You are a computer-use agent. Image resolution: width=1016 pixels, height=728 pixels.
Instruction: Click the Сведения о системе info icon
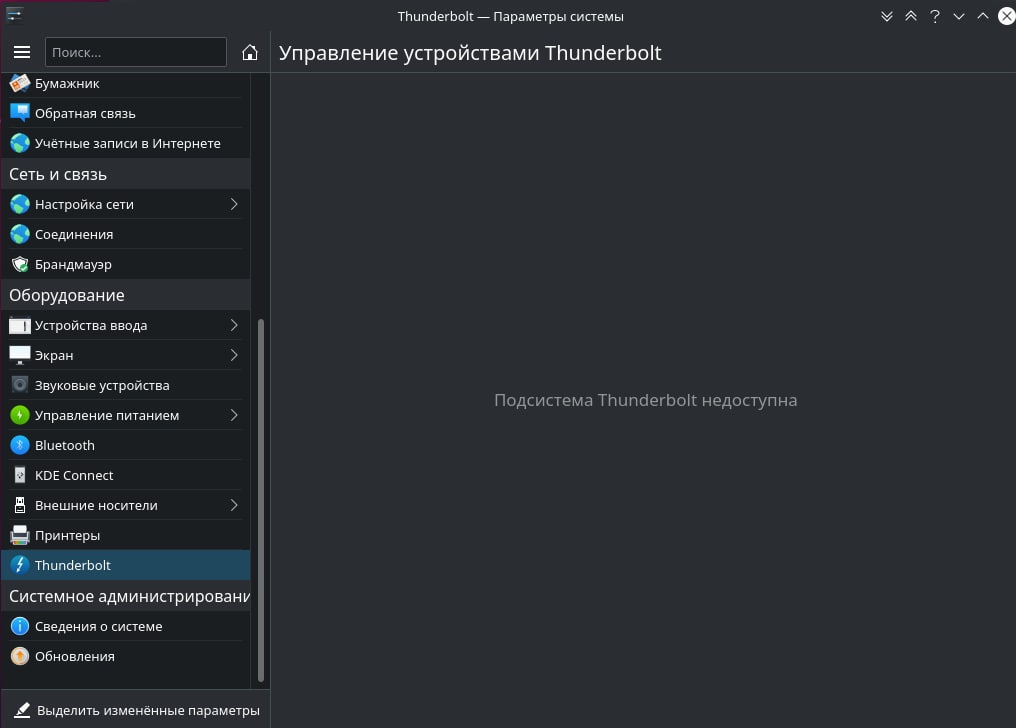pyautogui.click(x=20, y=626)
